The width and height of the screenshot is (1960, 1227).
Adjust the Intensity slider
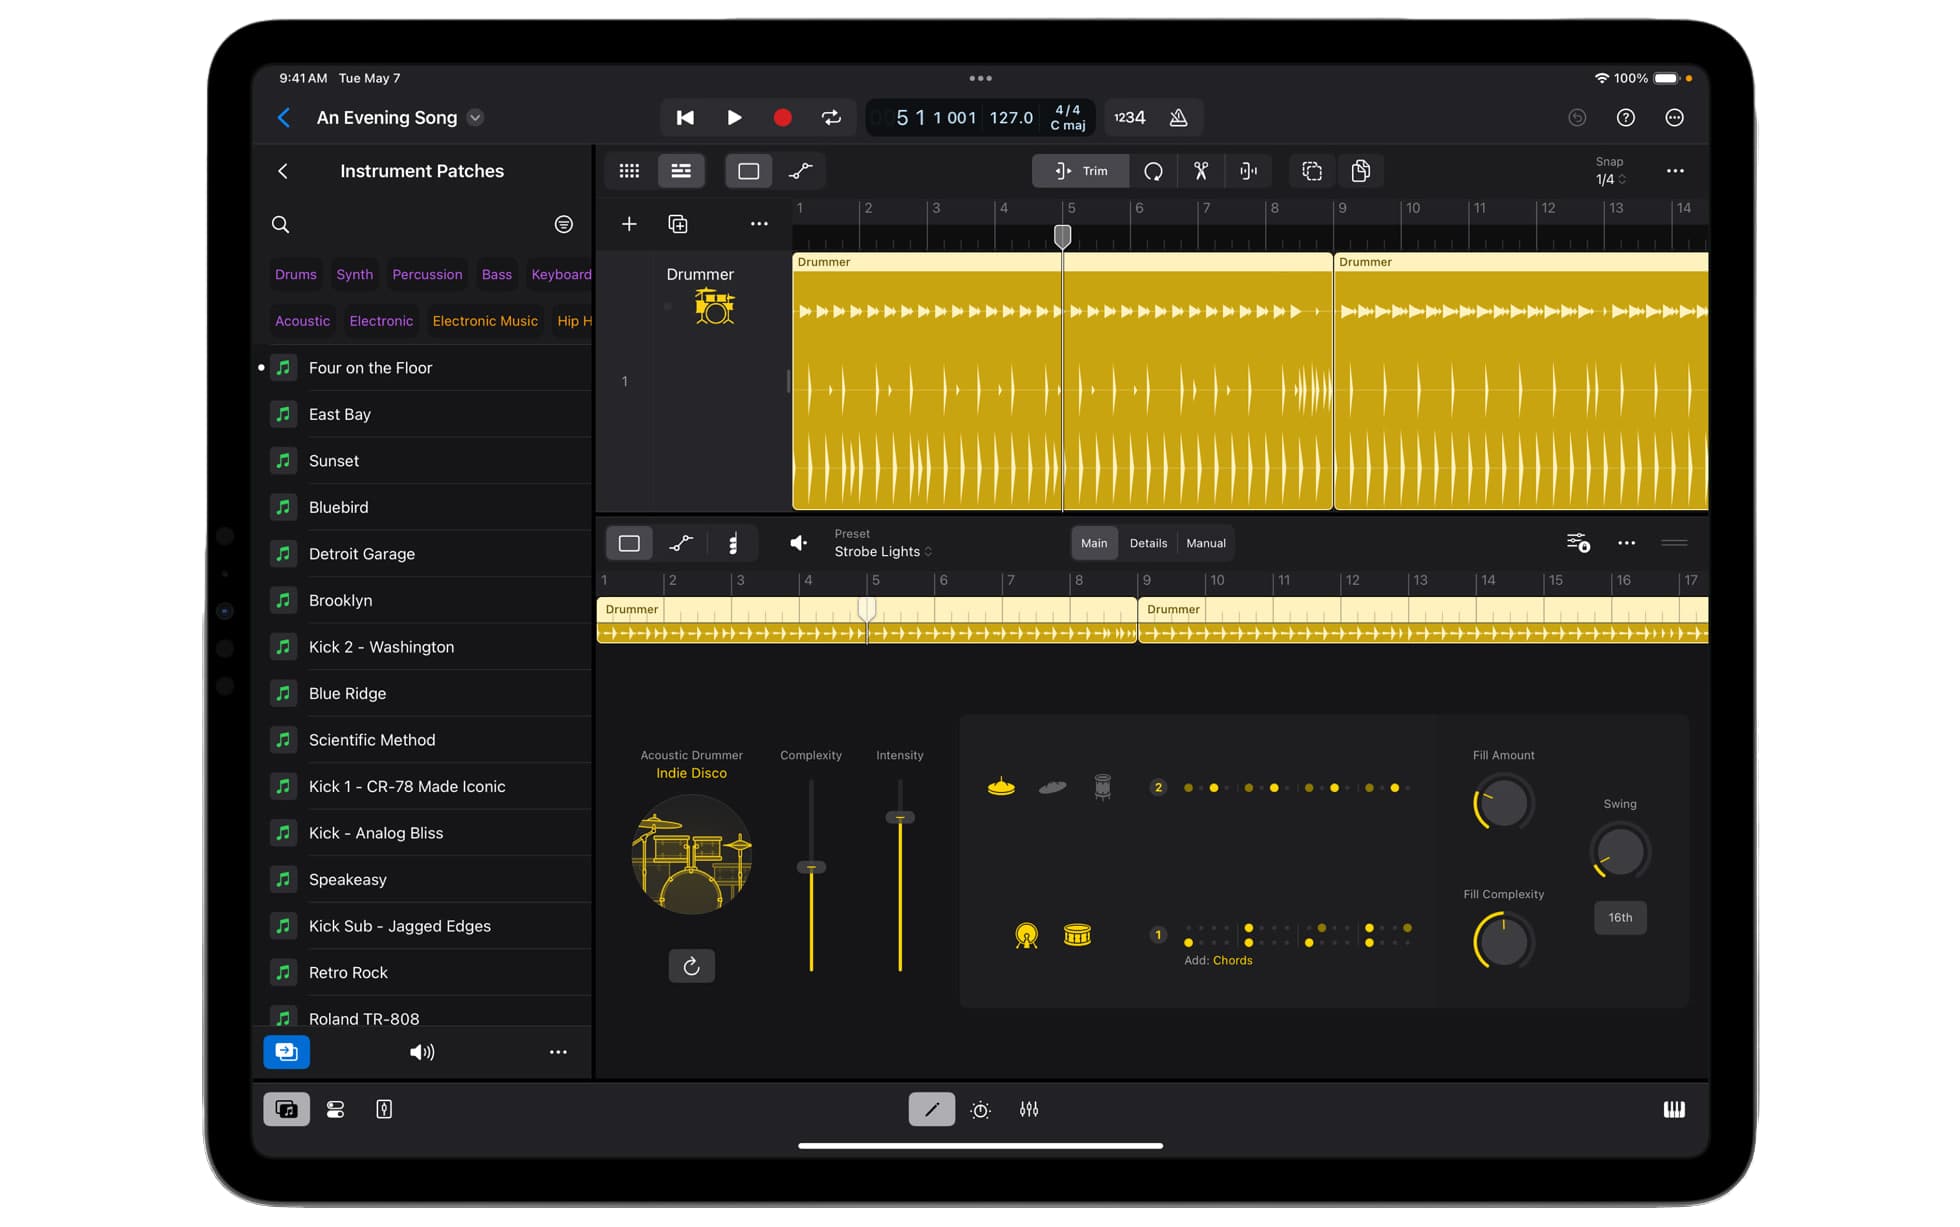pos(900,818)
